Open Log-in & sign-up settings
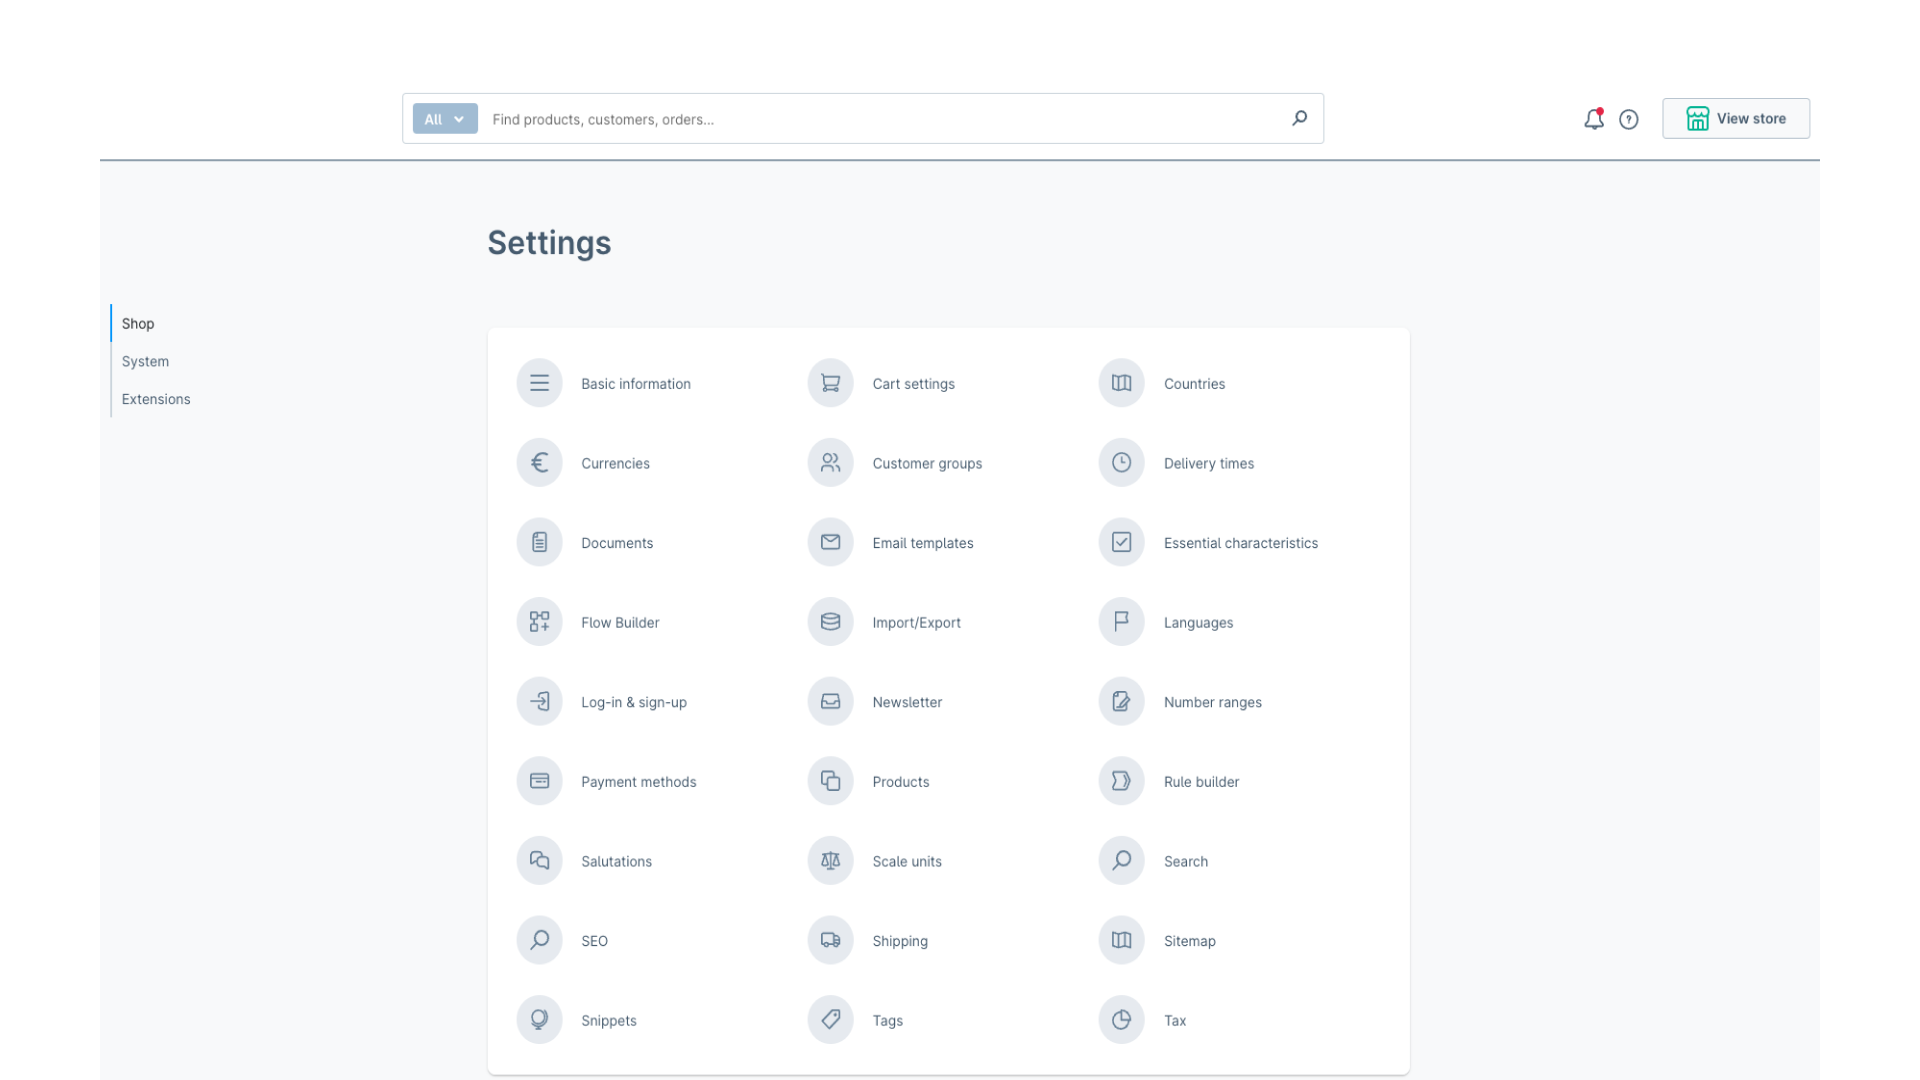Screen dimensions: 1920x1080 [633, 700]
